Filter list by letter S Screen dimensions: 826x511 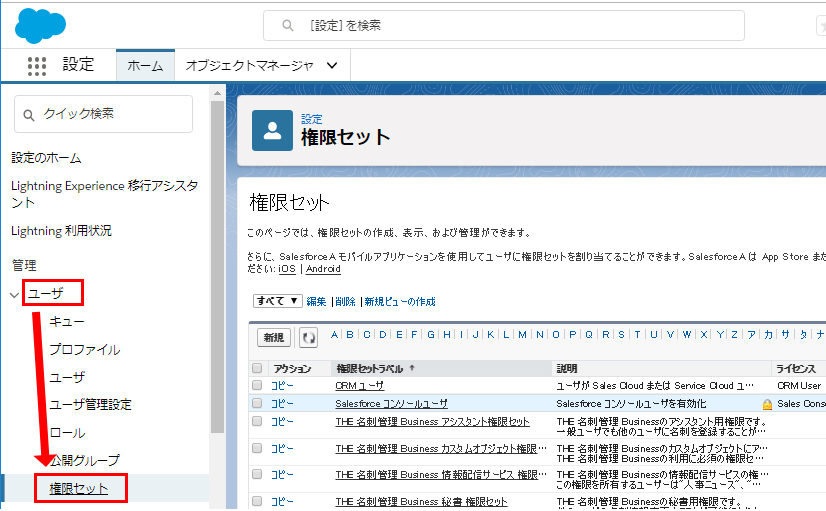pos(621,335)
